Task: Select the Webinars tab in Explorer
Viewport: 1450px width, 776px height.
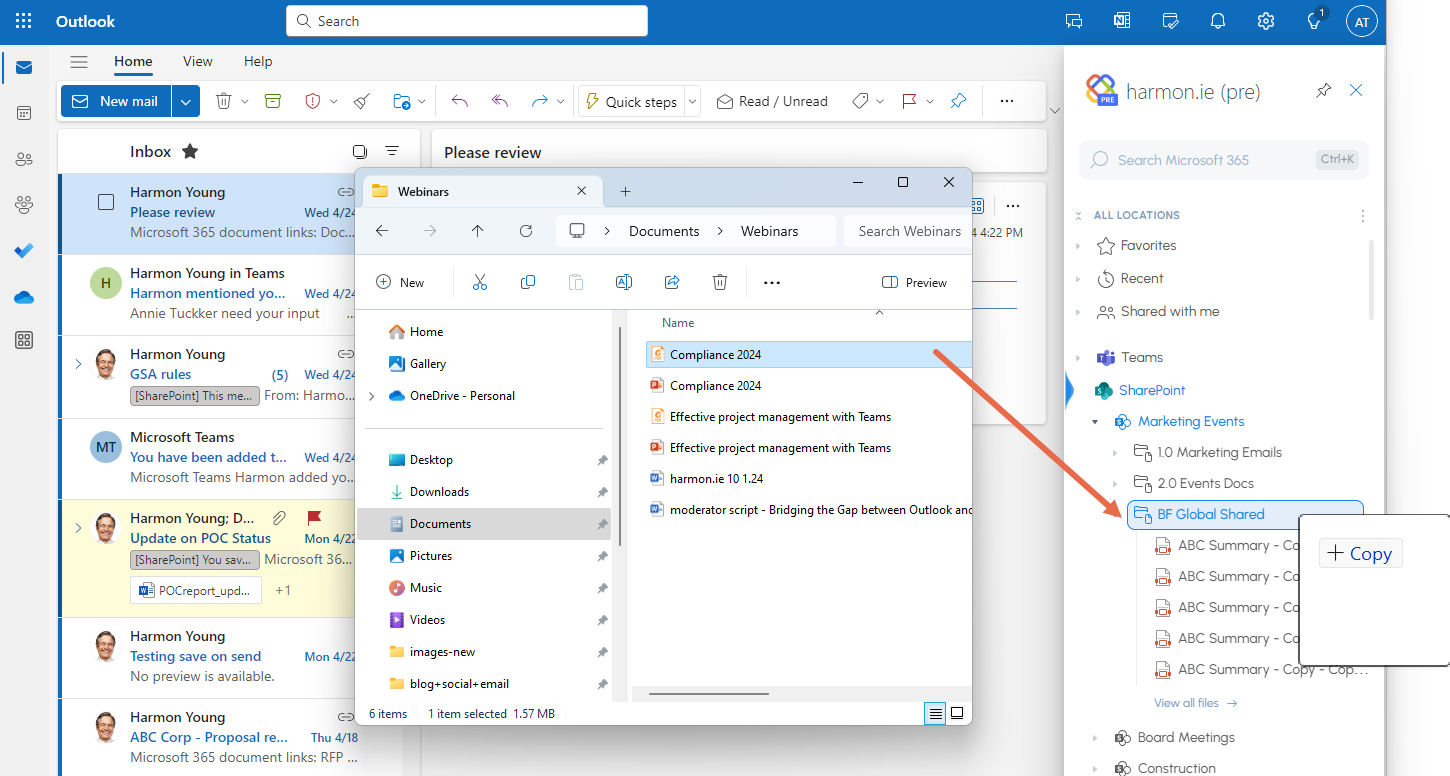Action: pos(480,191)
